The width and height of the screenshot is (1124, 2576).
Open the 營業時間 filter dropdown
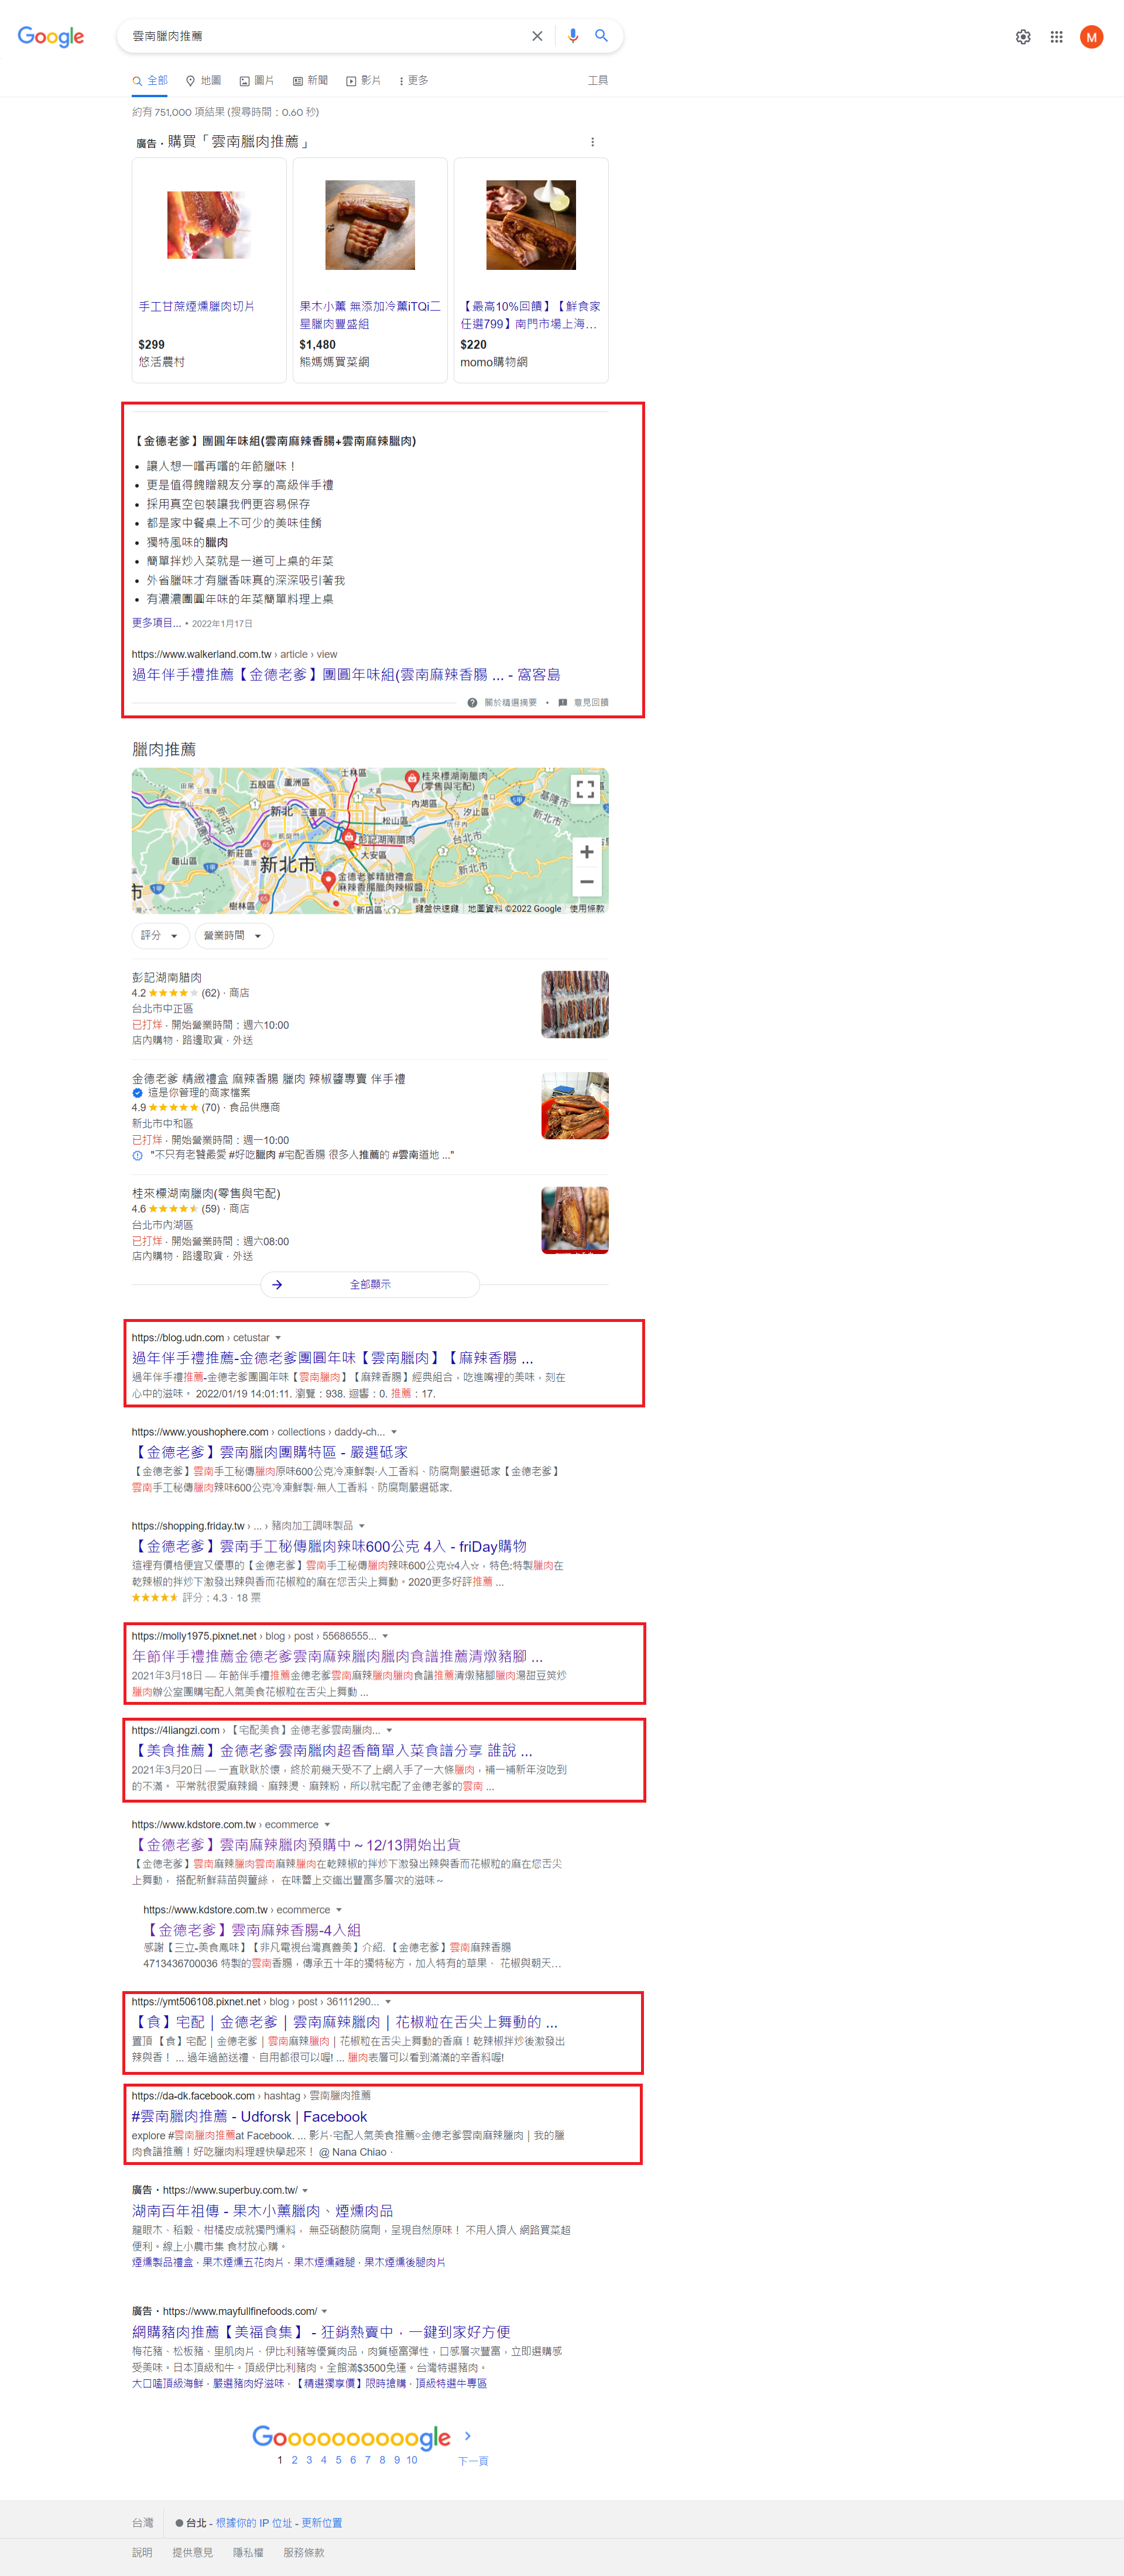click(233, 935)
